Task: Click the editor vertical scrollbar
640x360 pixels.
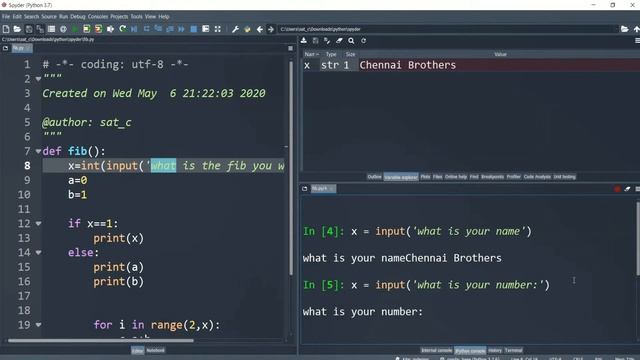Action: click(x=291, y=167)
